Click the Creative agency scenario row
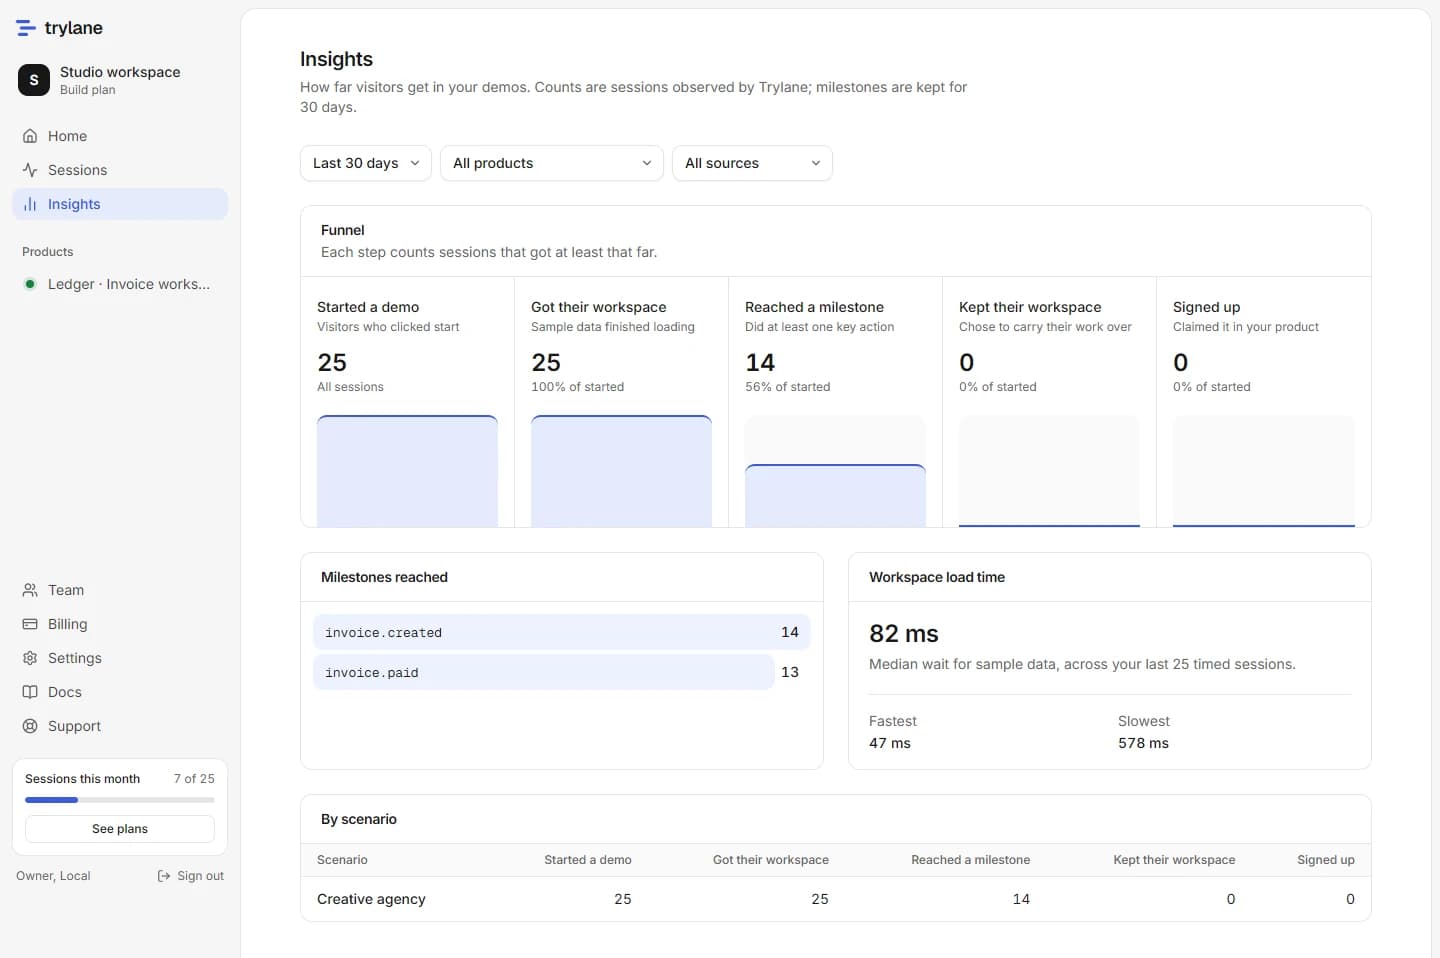The image size is (1440, 958). coord(836,899)
